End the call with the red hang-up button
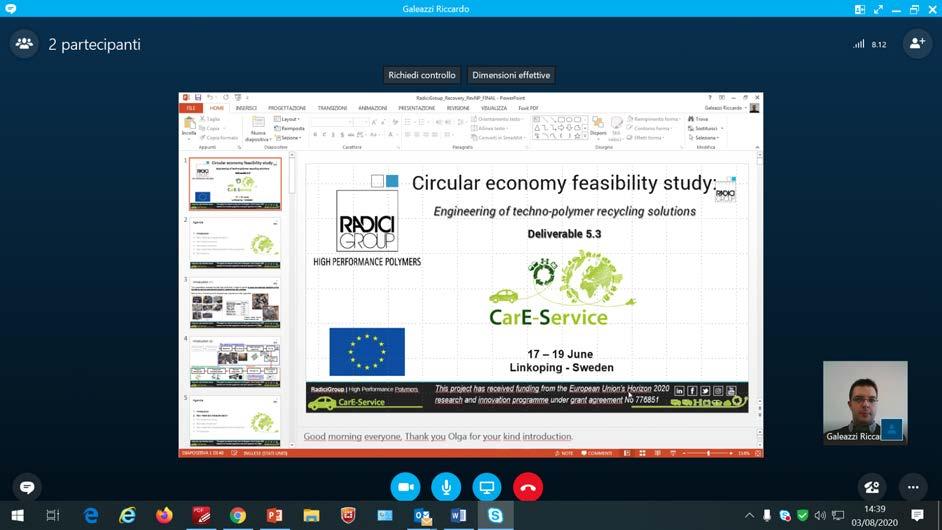The width and height of the screenshot is (942, 530). click(x=527, y=487)
